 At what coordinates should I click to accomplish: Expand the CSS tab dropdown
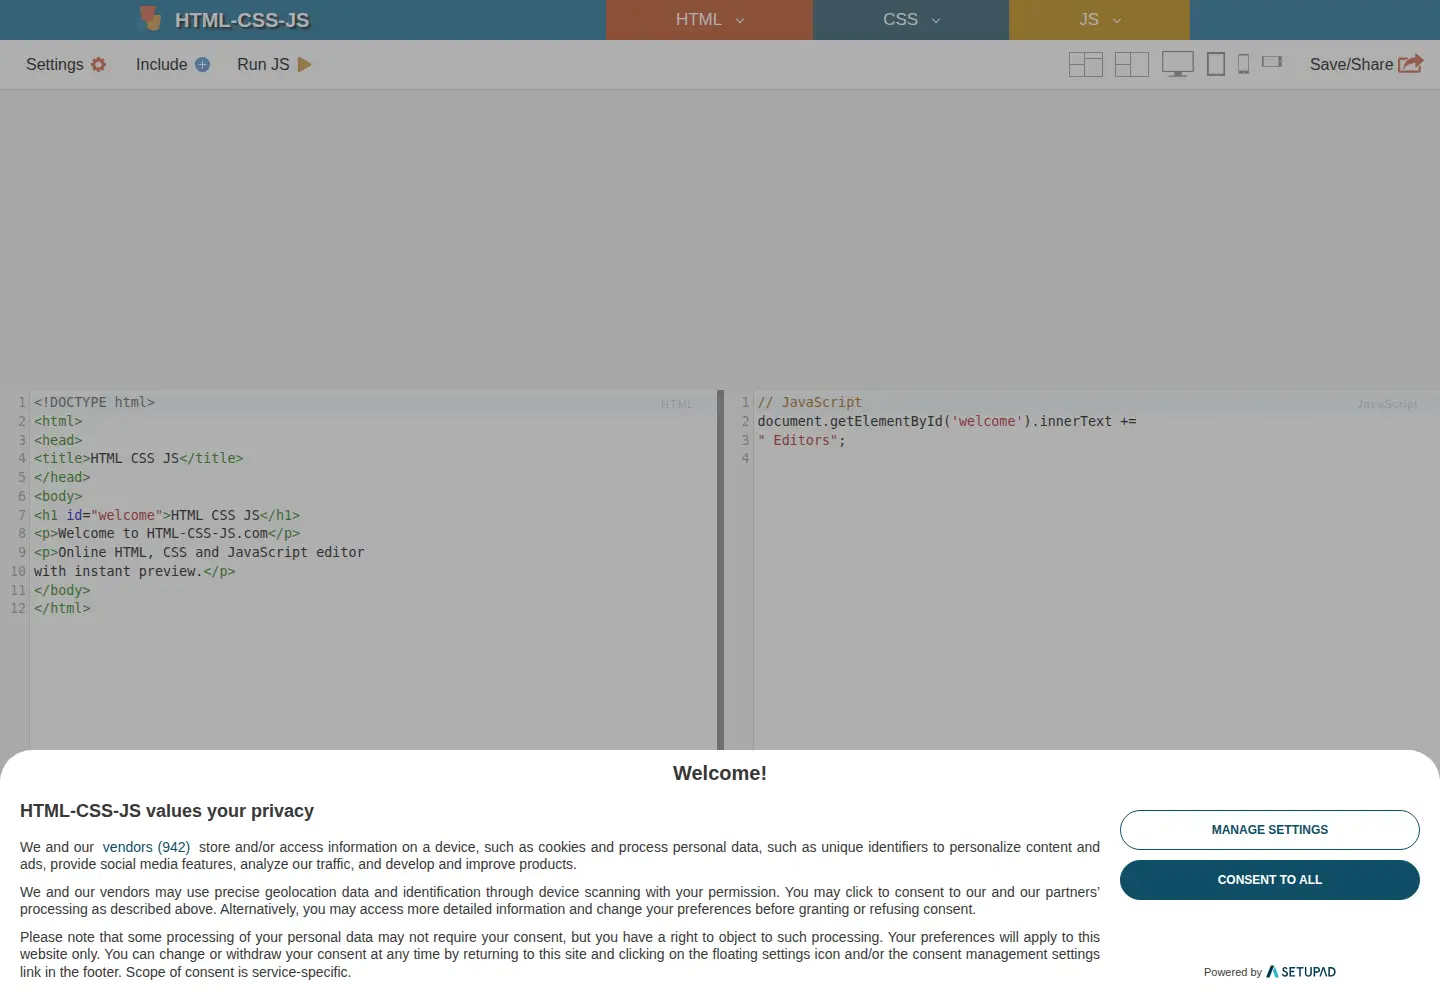point(936,20)
